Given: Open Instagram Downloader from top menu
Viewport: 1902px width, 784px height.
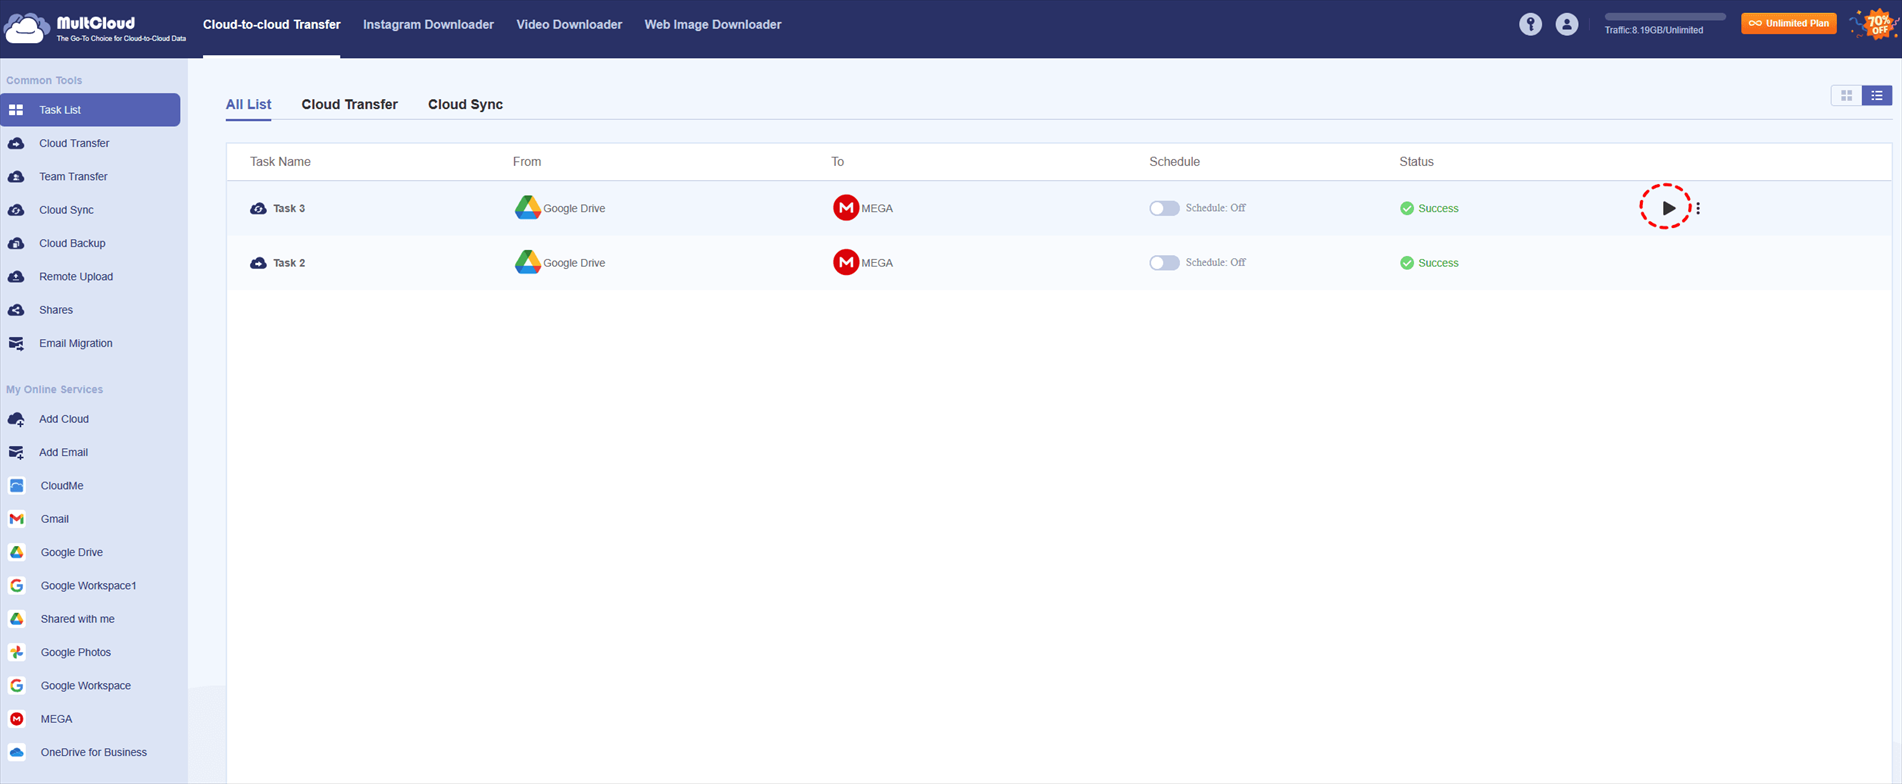Looking at the screenshot, I should (x=428, y=24).
